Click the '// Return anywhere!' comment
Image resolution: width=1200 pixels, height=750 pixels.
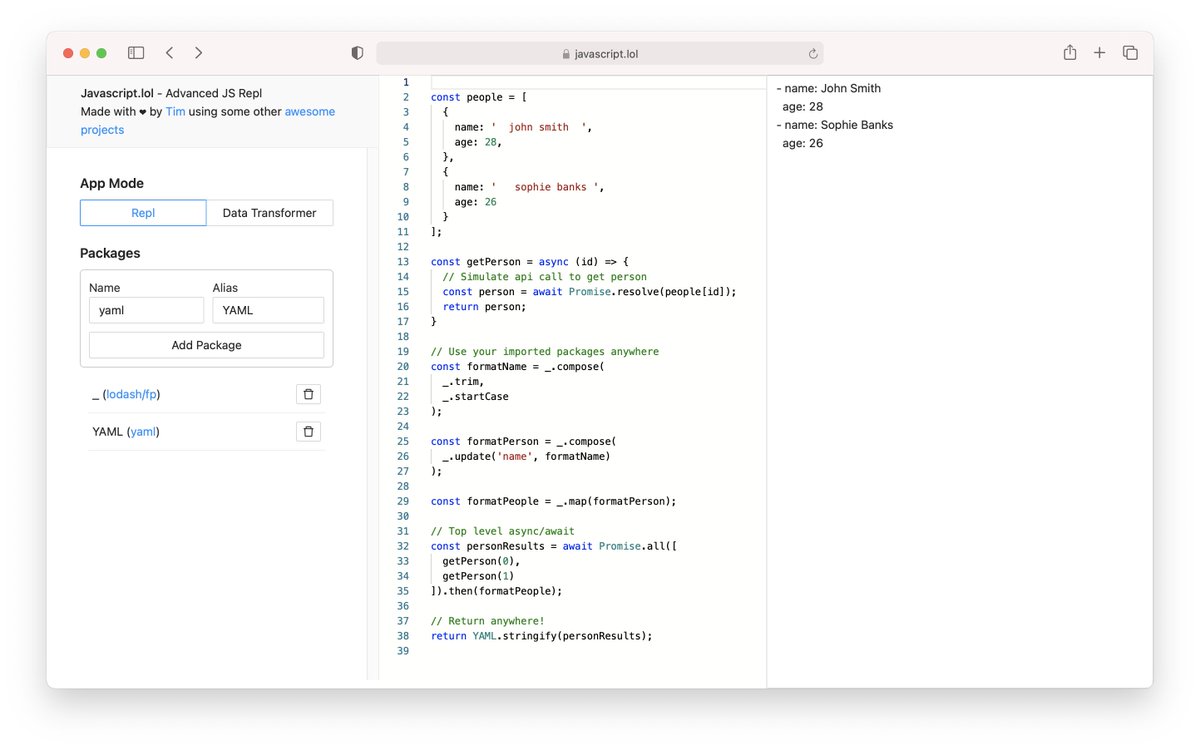(488, 622)
